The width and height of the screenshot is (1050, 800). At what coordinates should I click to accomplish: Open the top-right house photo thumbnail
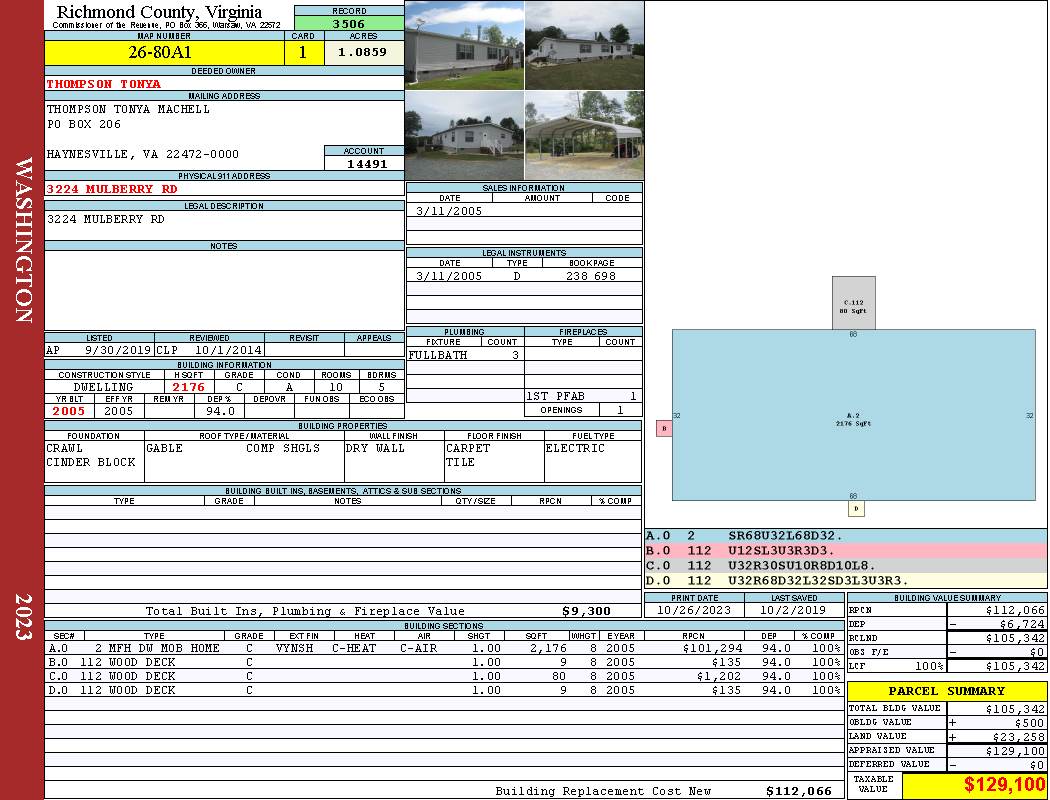click(x=584, y=45)
